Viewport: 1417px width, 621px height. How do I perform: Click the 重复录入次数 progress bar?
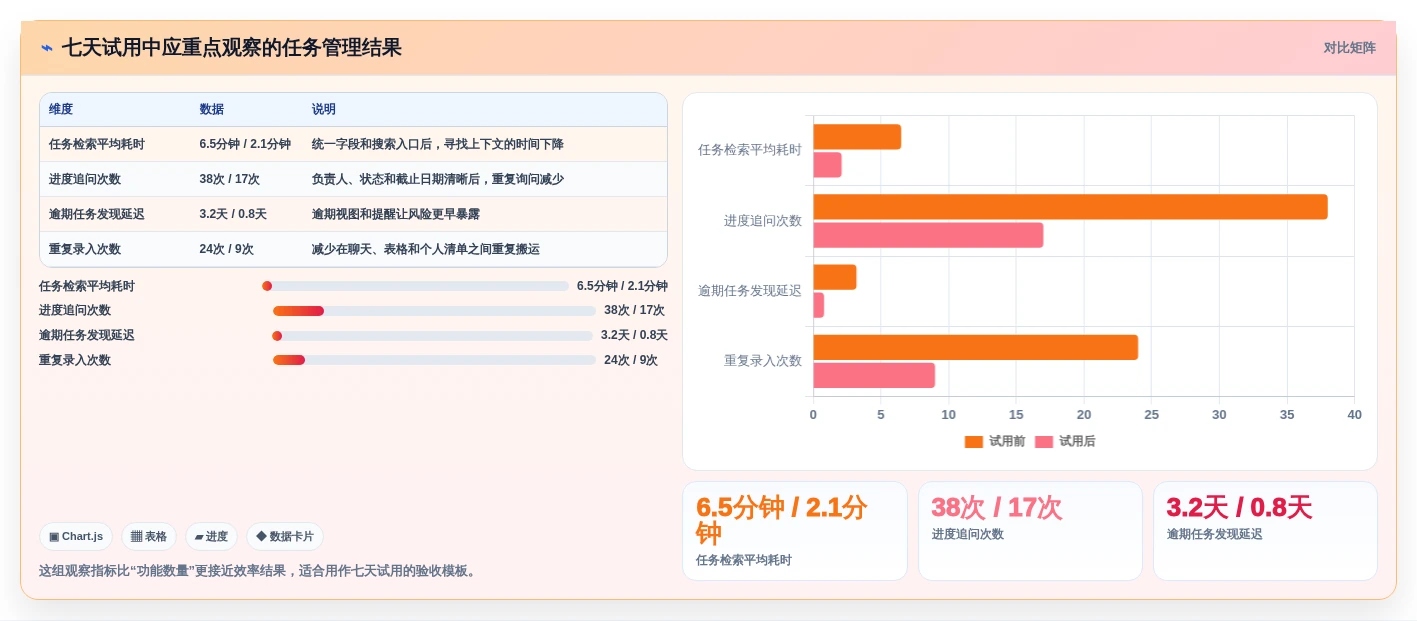[x=434, y=360]
